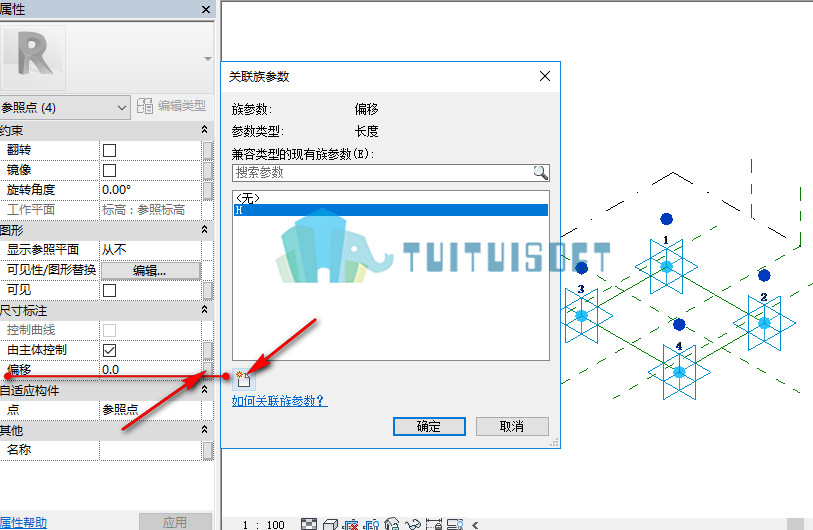The image size is (813, 530).
Task: Click the empty 名称 value field
Action: tap(150, 450)
